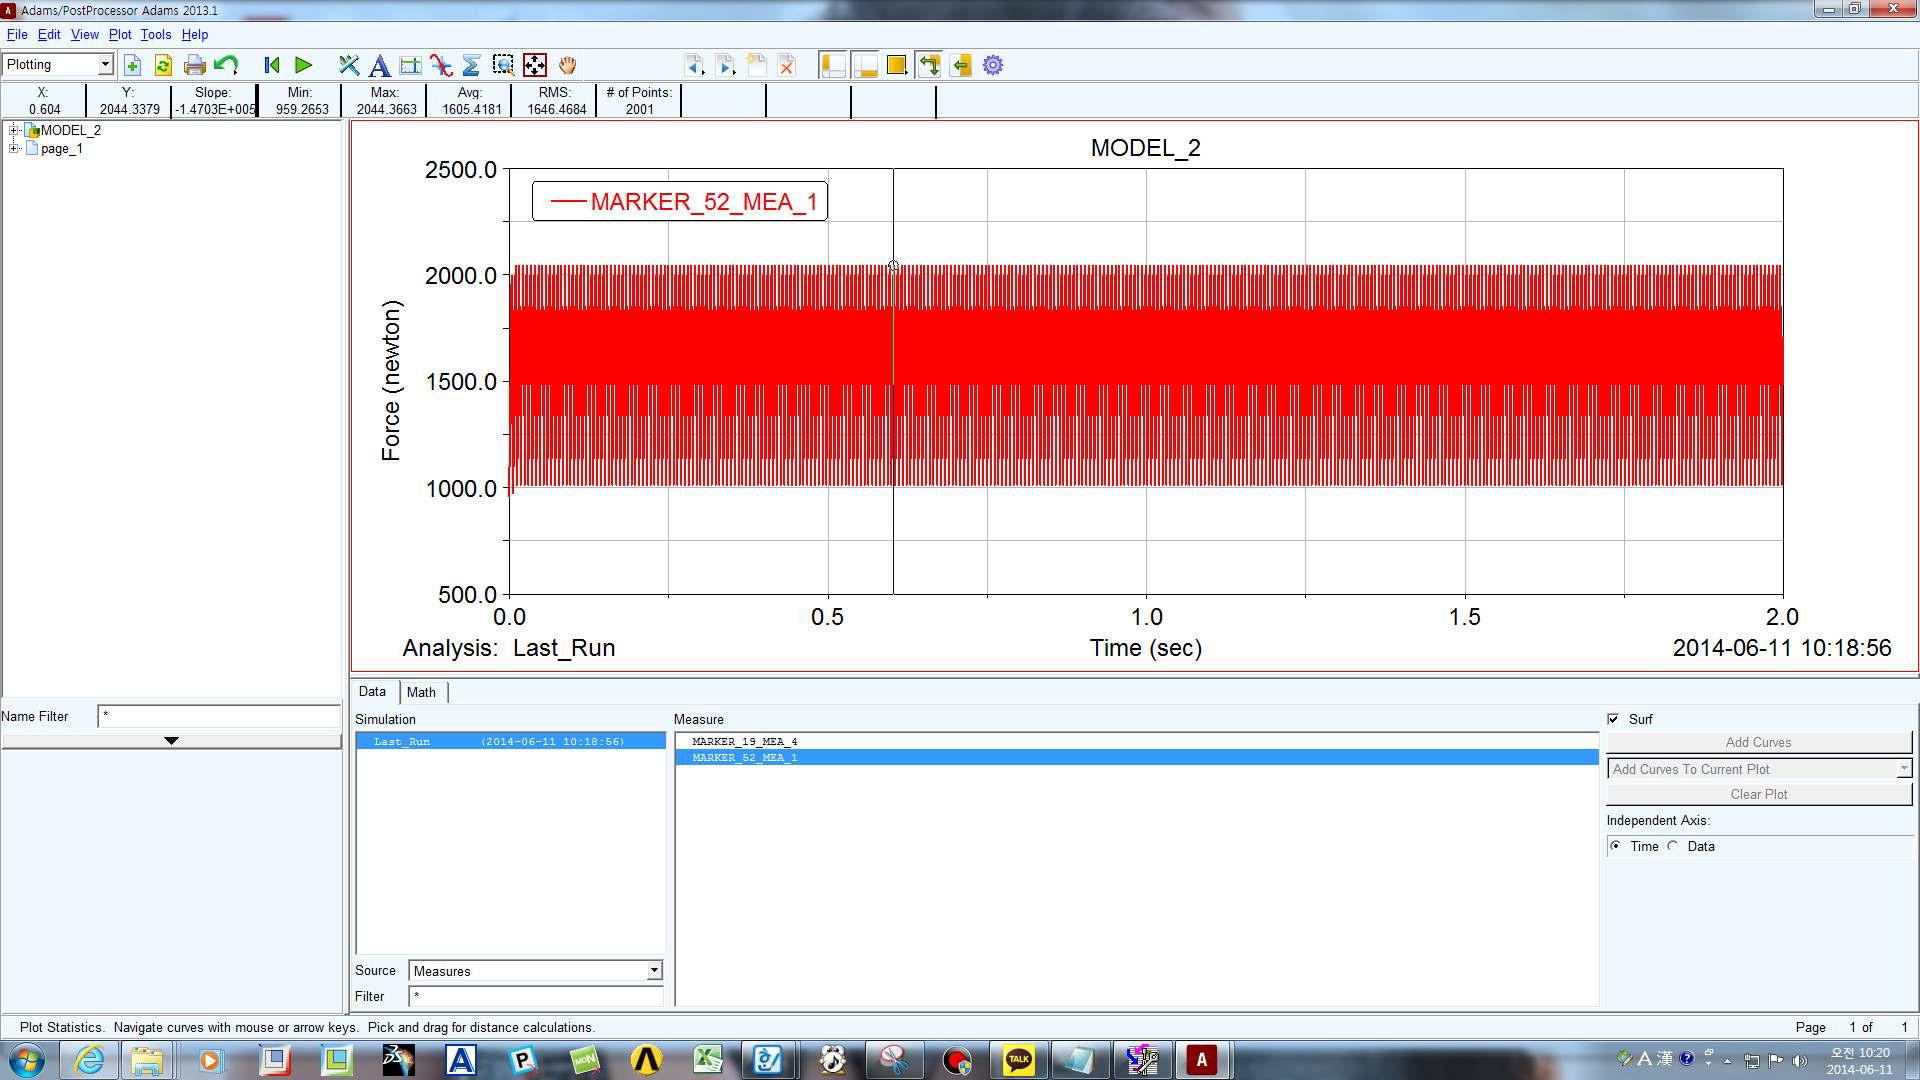This screenshot has height=1080, width=1920.
Task: Expand the MODEL_2 tree node
Action: 14,130
